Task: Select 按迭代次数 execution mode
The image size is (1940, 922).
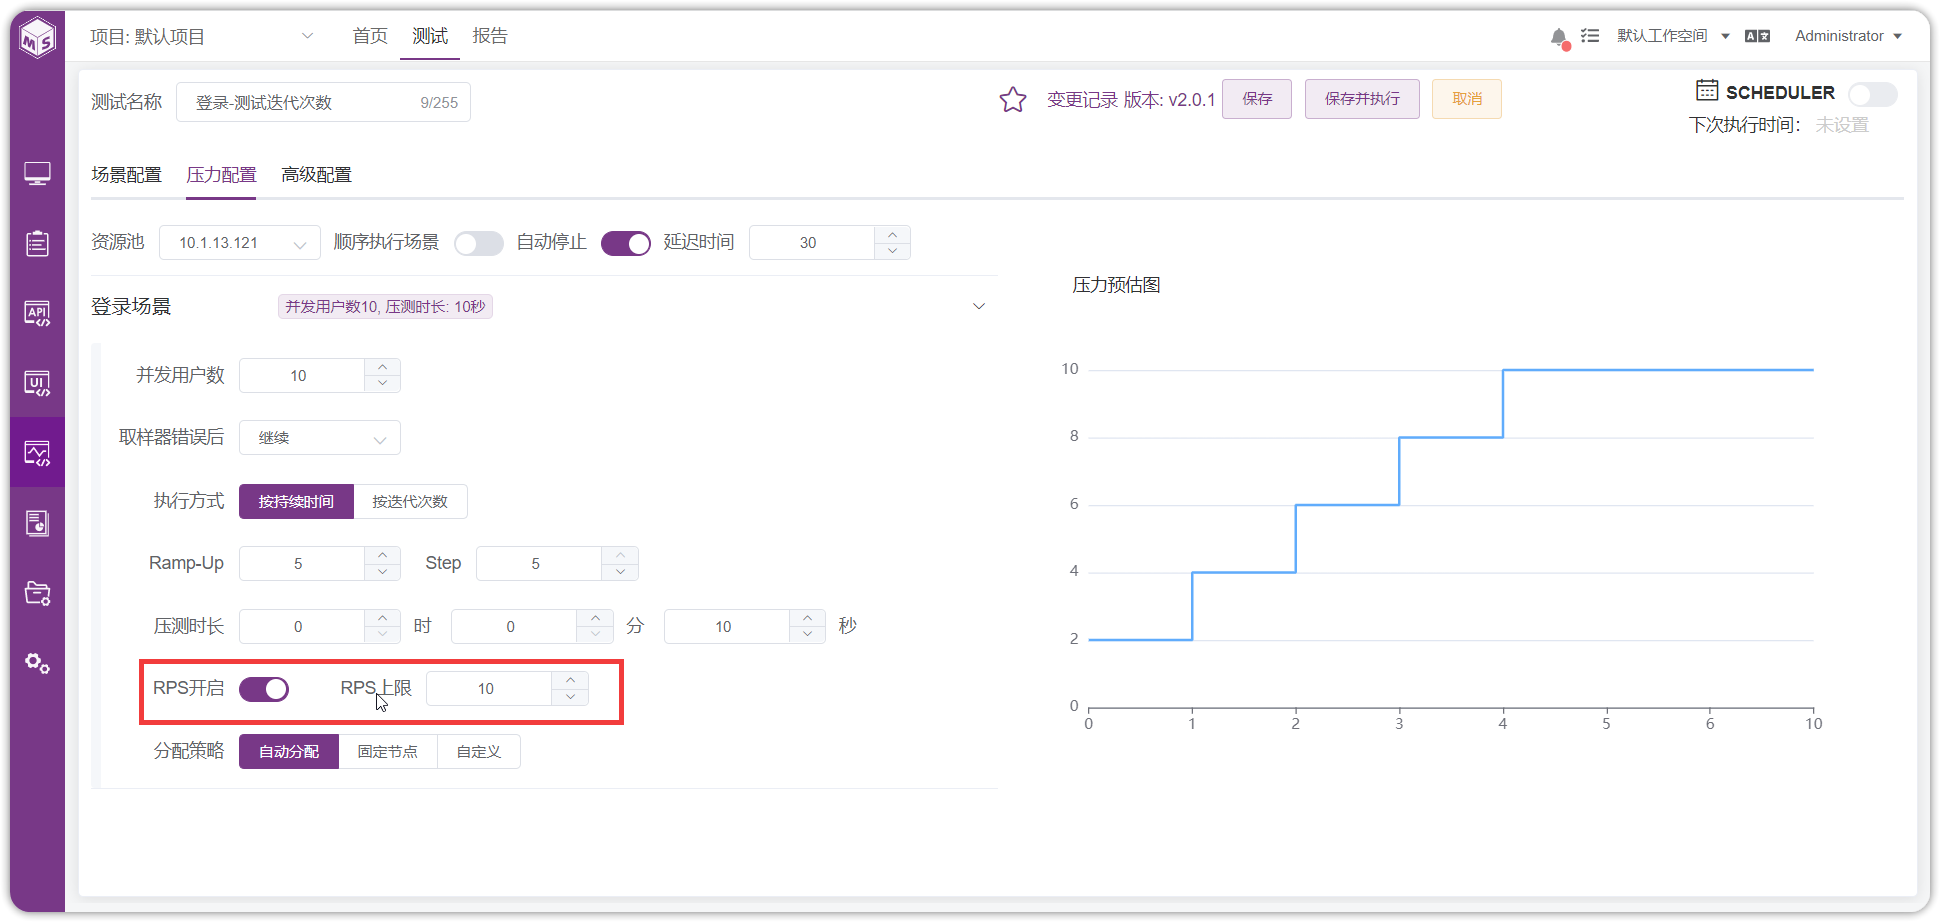Action: 410,501
